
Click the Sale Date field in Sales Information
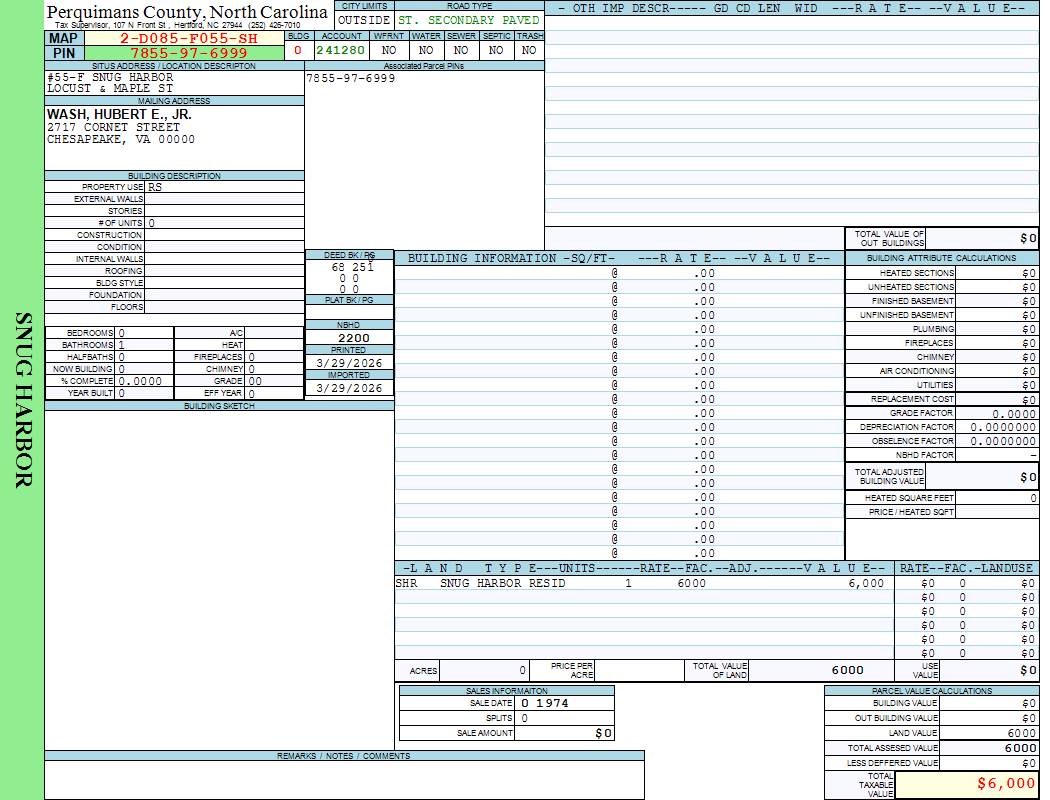coord(563,703)
